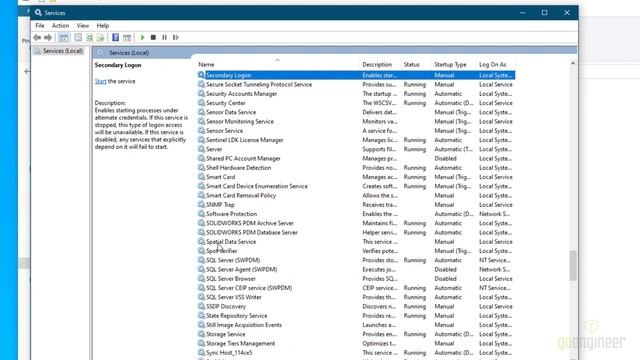Click the gear icon beside SSDP Discovery

click(x=201, y=306)
